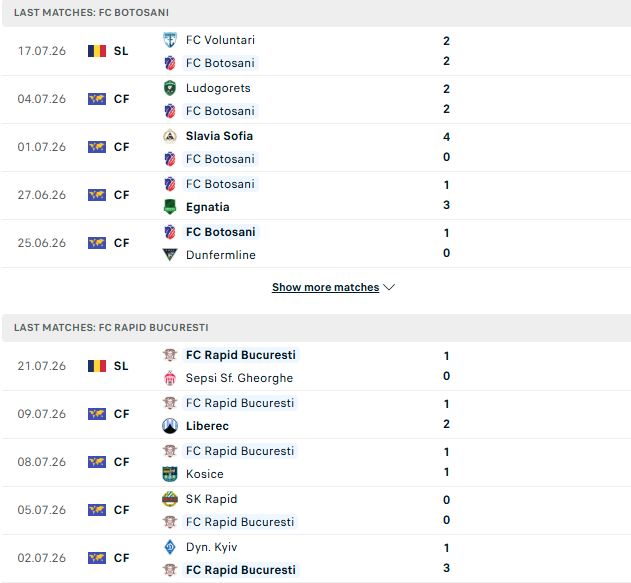
Task: Click the Liberec team logo
Action: click(170, 426)
